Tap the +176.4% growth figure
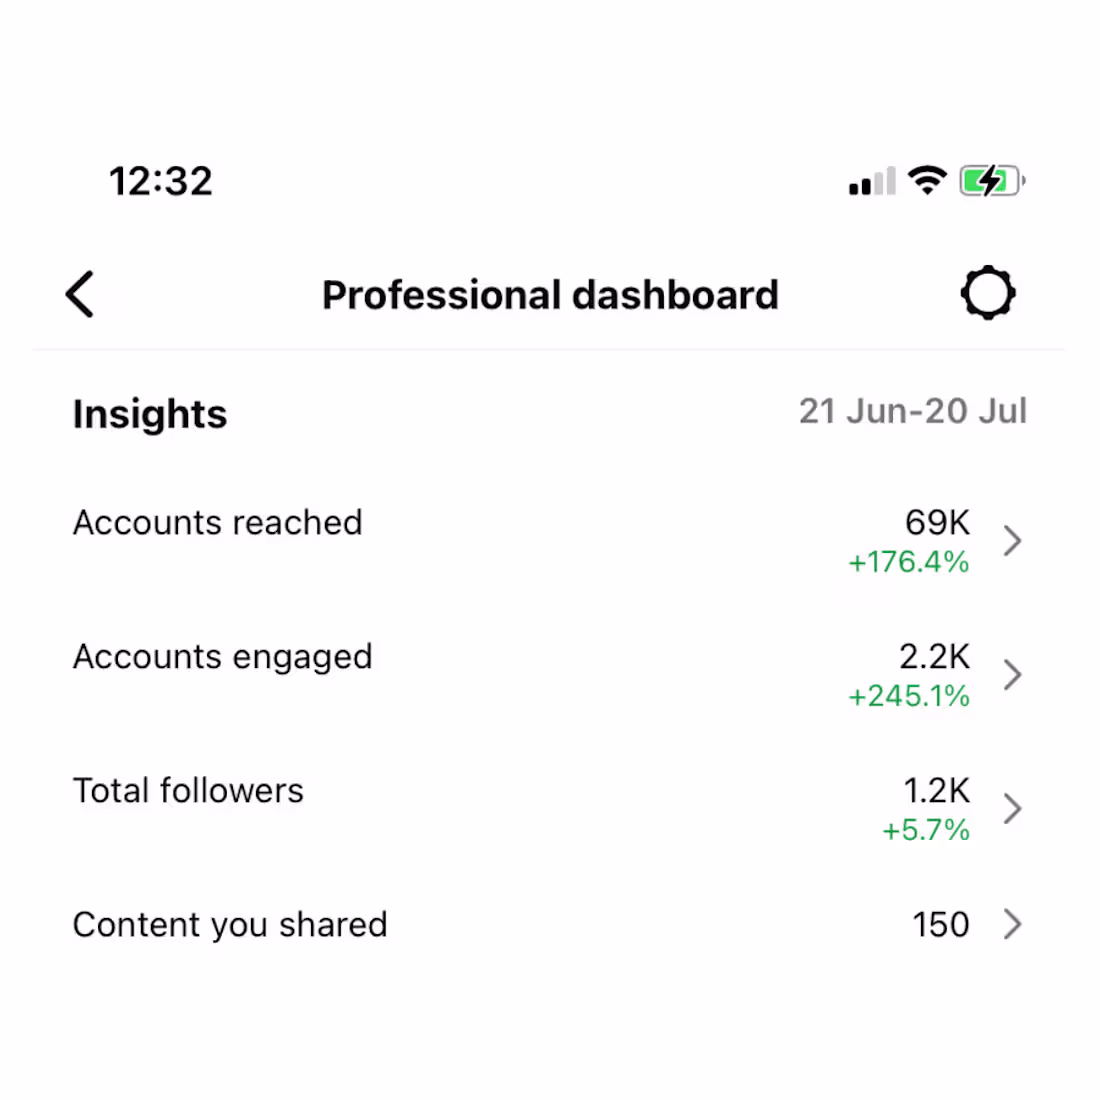The width and height of the screenshot is (1100, 1100). pyautogui.click(x=908, y=562)
